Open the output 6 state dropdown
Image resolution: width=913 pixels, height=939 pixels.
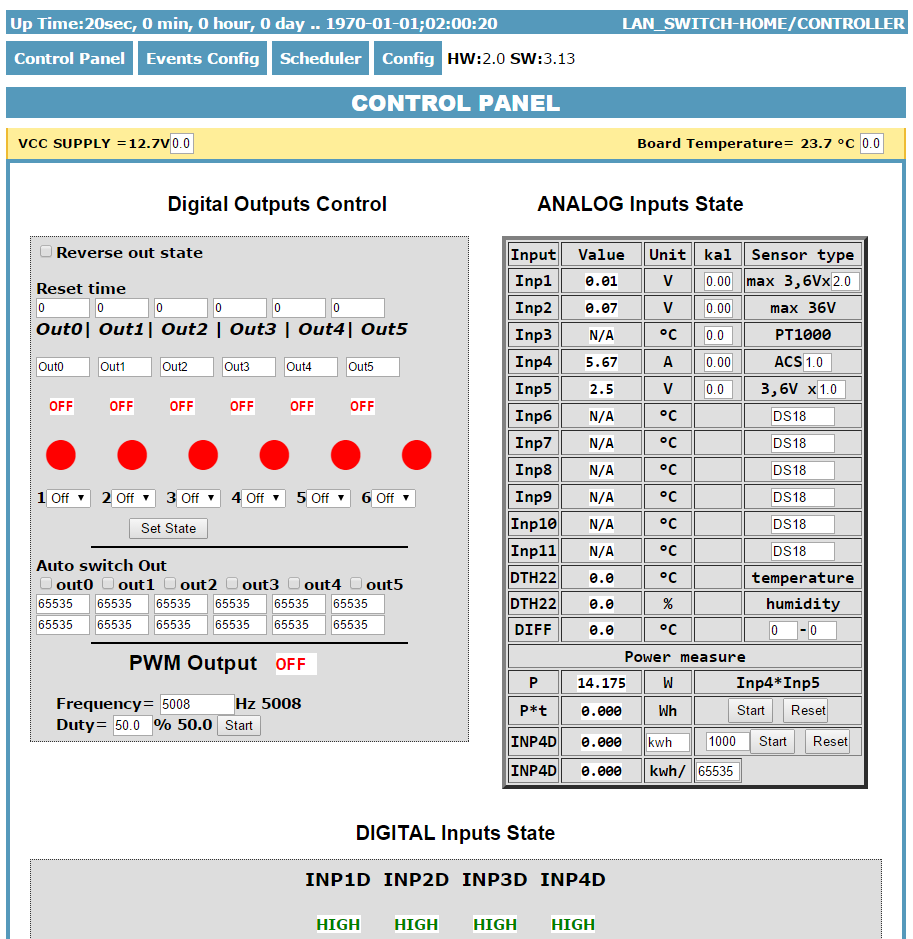pyautogui.click(x=394, y=498)
